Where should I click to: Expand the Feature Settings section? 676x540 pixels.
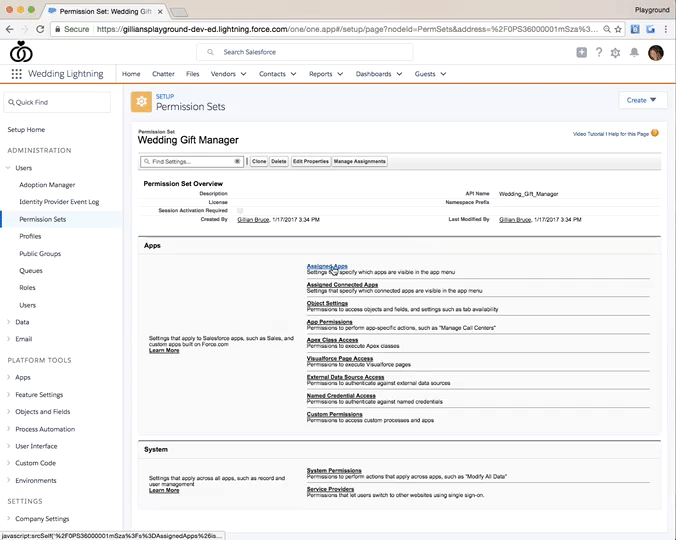pyautogui.click(x=8, y=394)
